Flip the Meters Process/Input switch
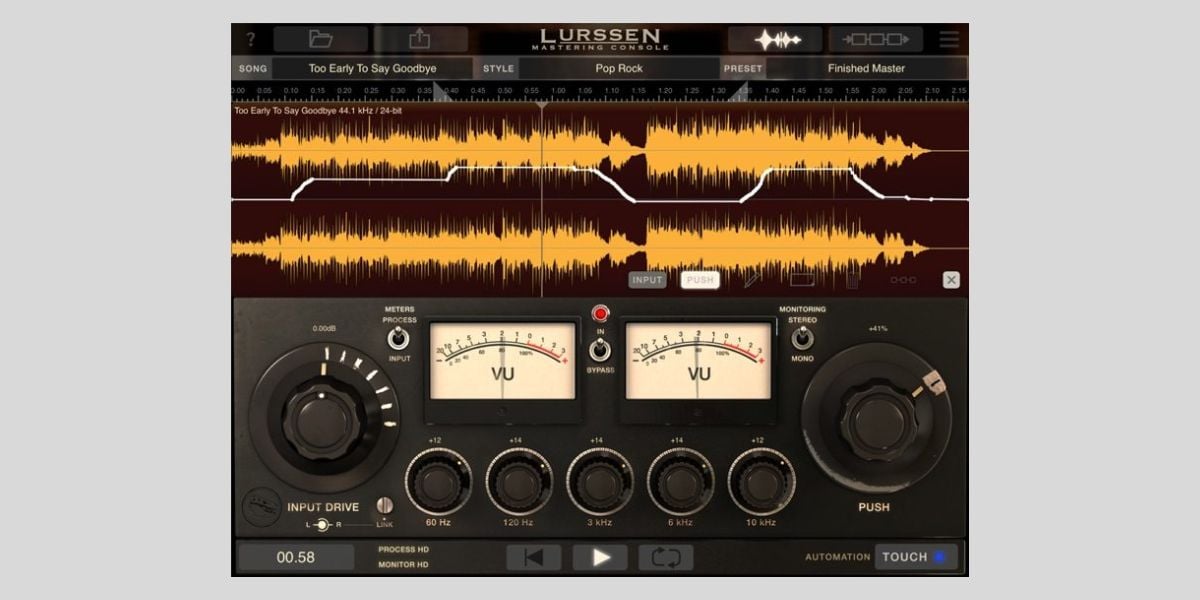Screen dimensions: 1200x600 coord(399,338)
